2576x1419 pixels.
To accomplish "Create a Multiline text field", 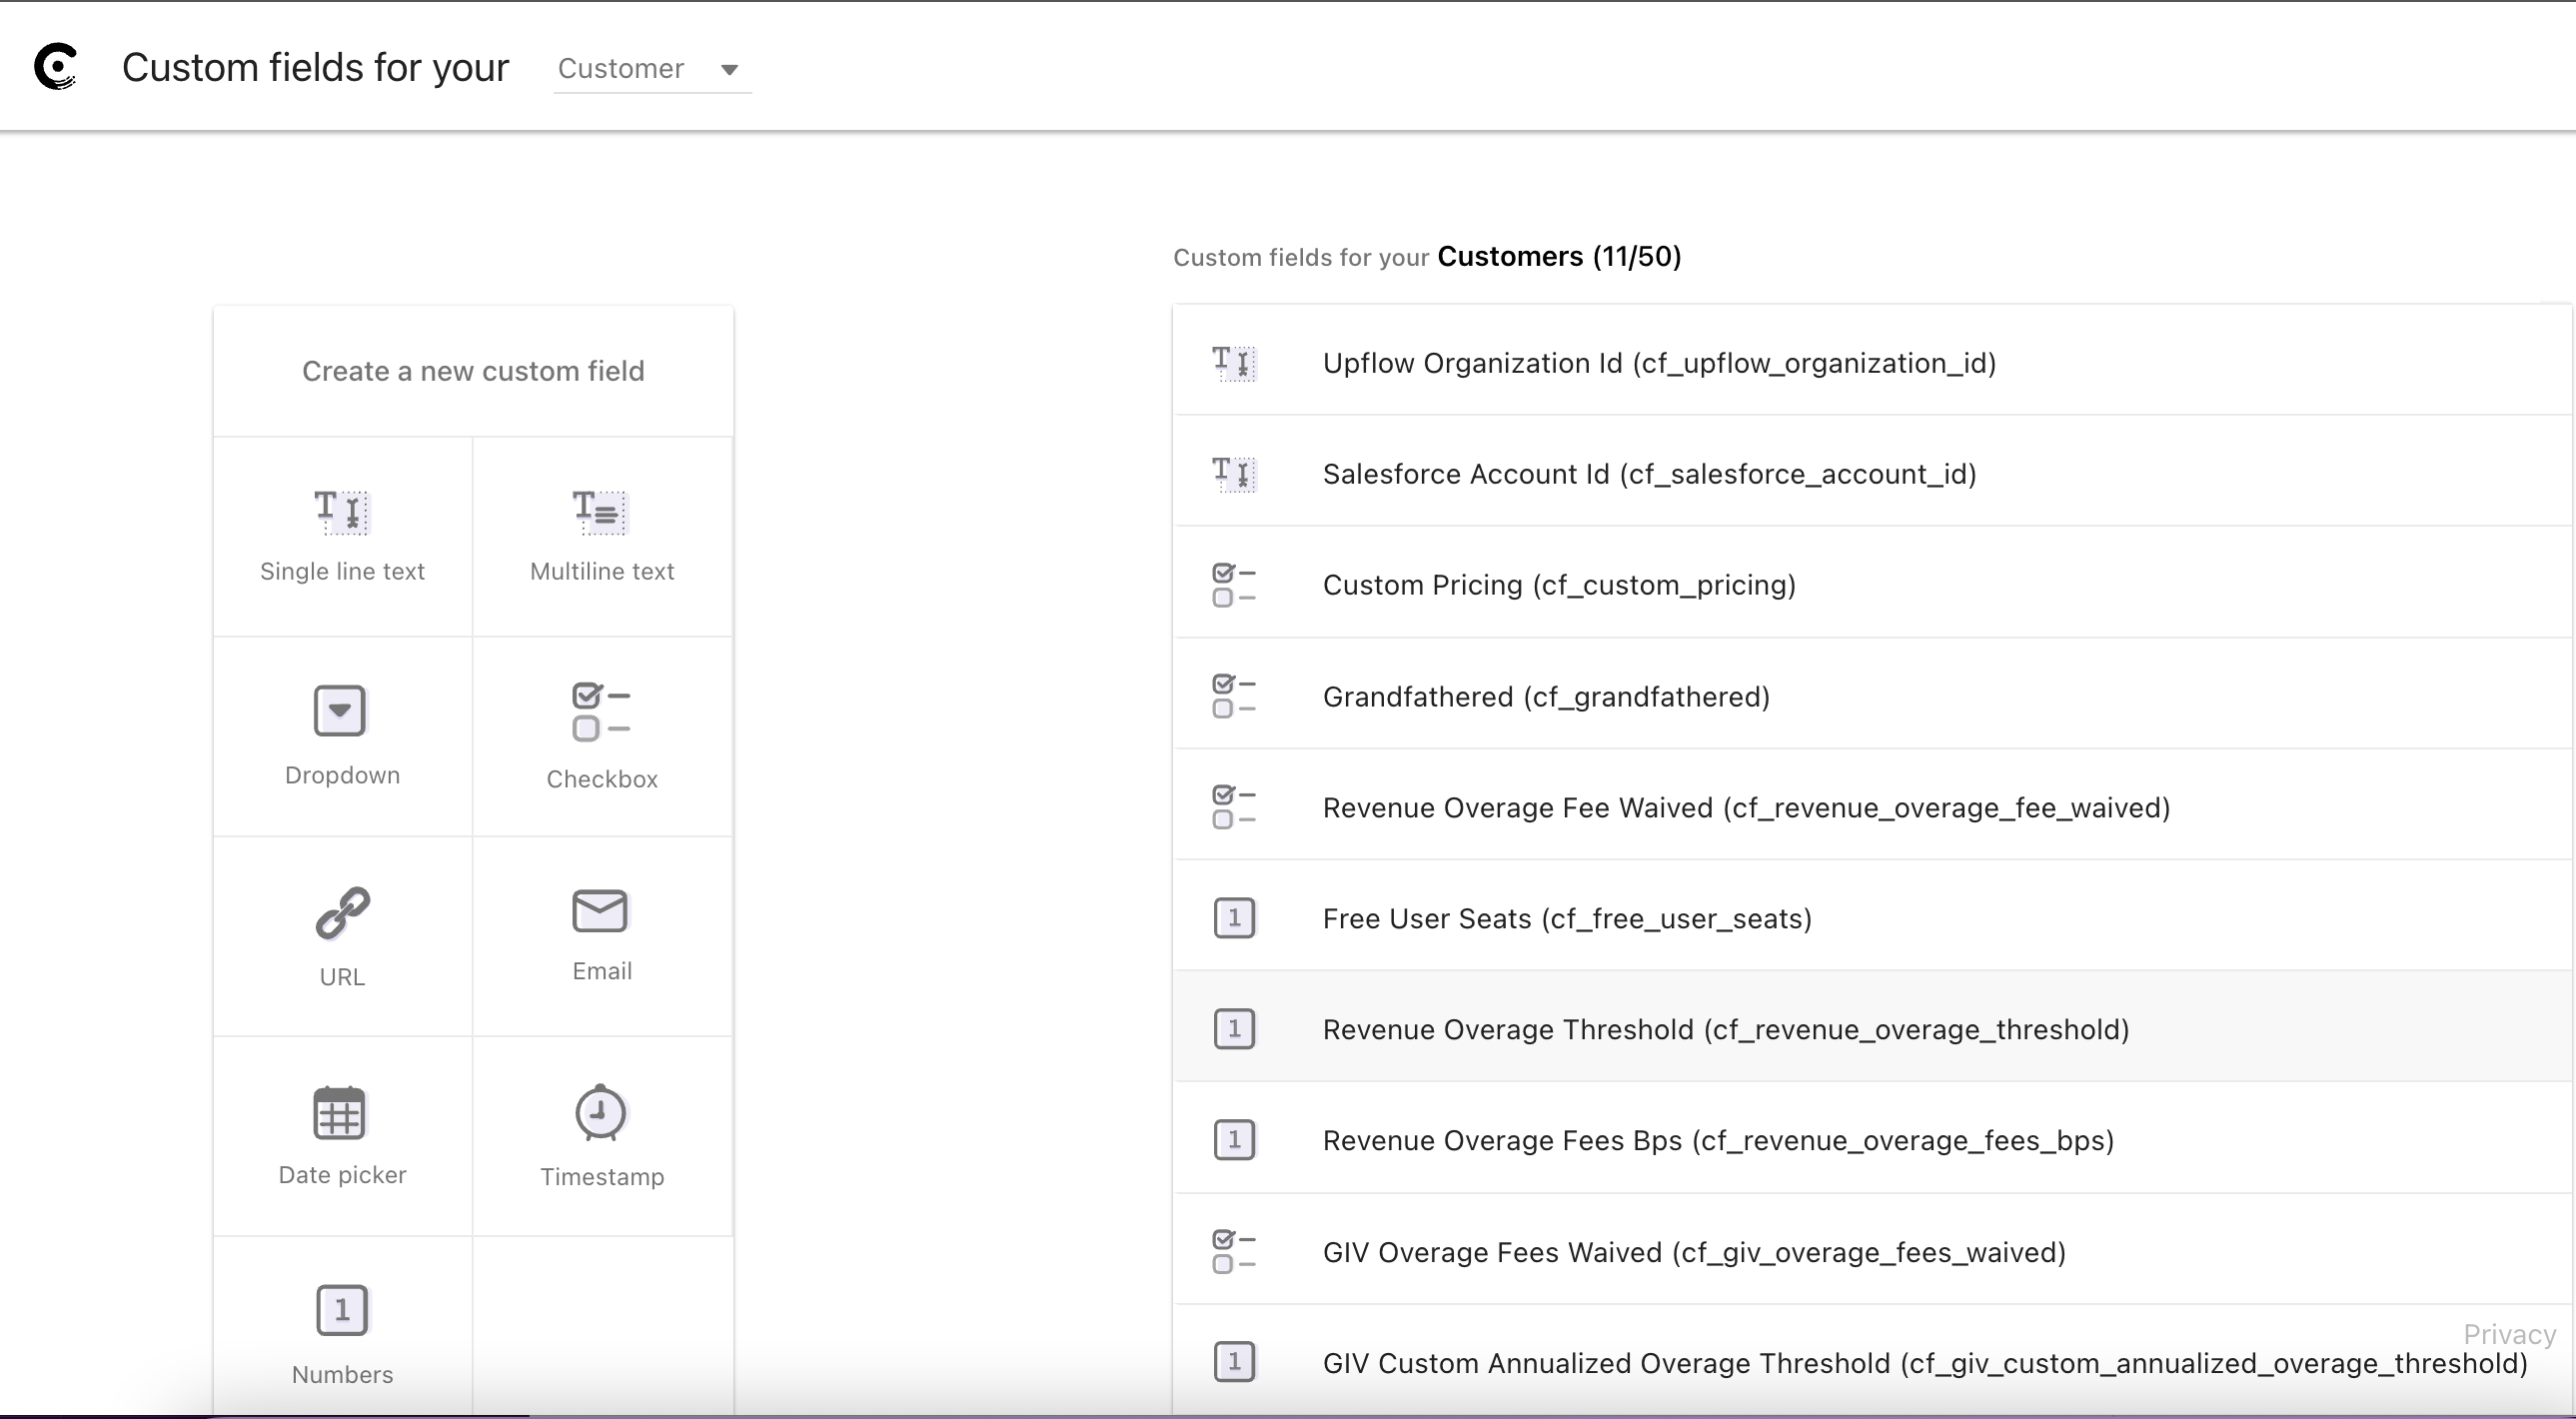I will tap(602, 536).
